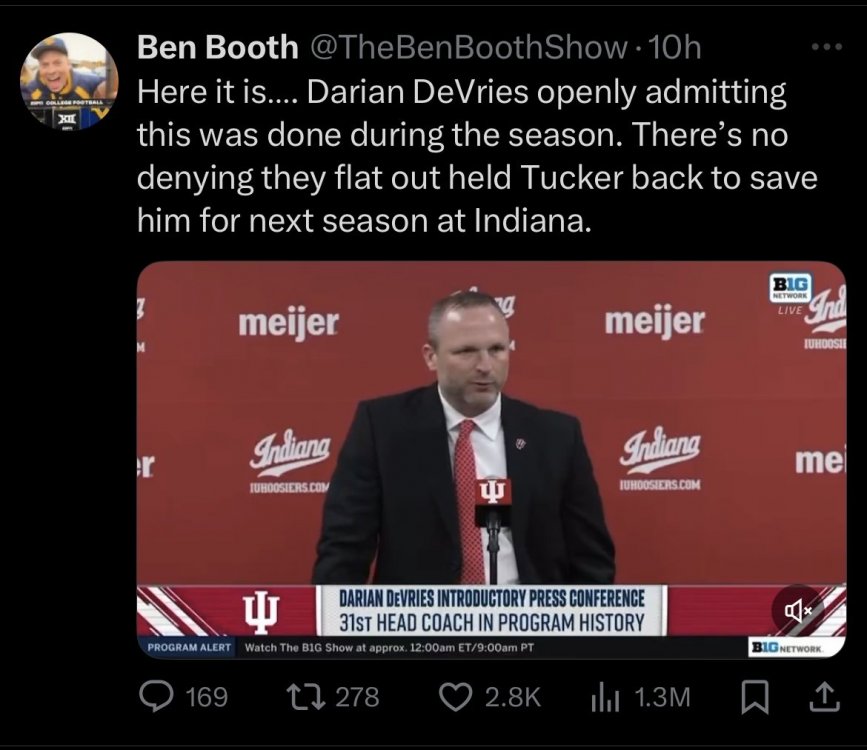Like the tweet with the heart icon

(x=455, y=696)
